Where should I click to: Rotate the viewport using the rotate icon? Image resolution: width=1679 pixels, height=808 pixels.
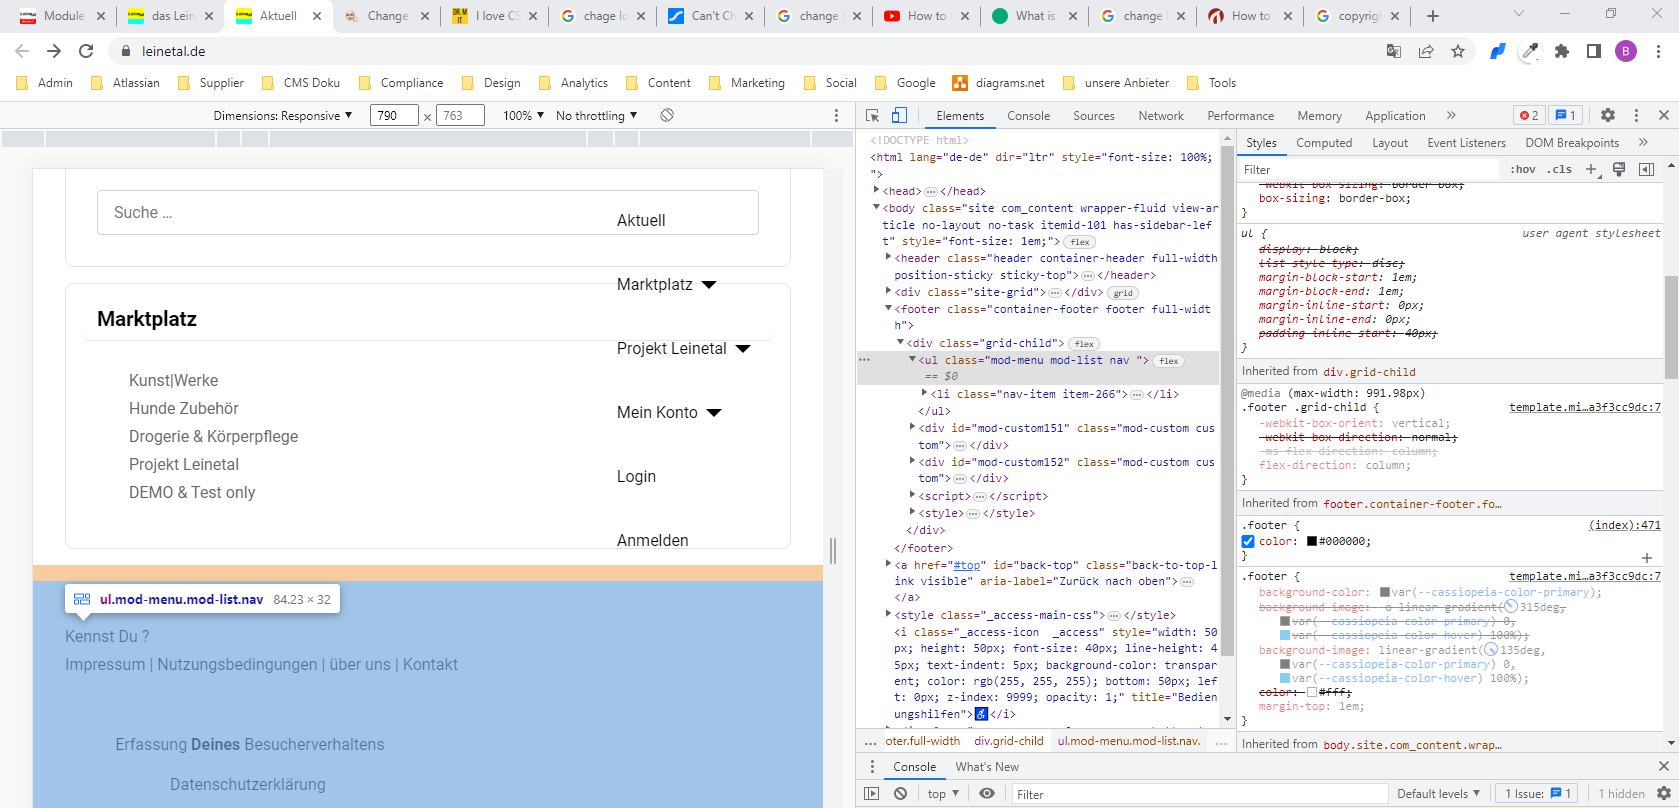click(x=667, y=115)
